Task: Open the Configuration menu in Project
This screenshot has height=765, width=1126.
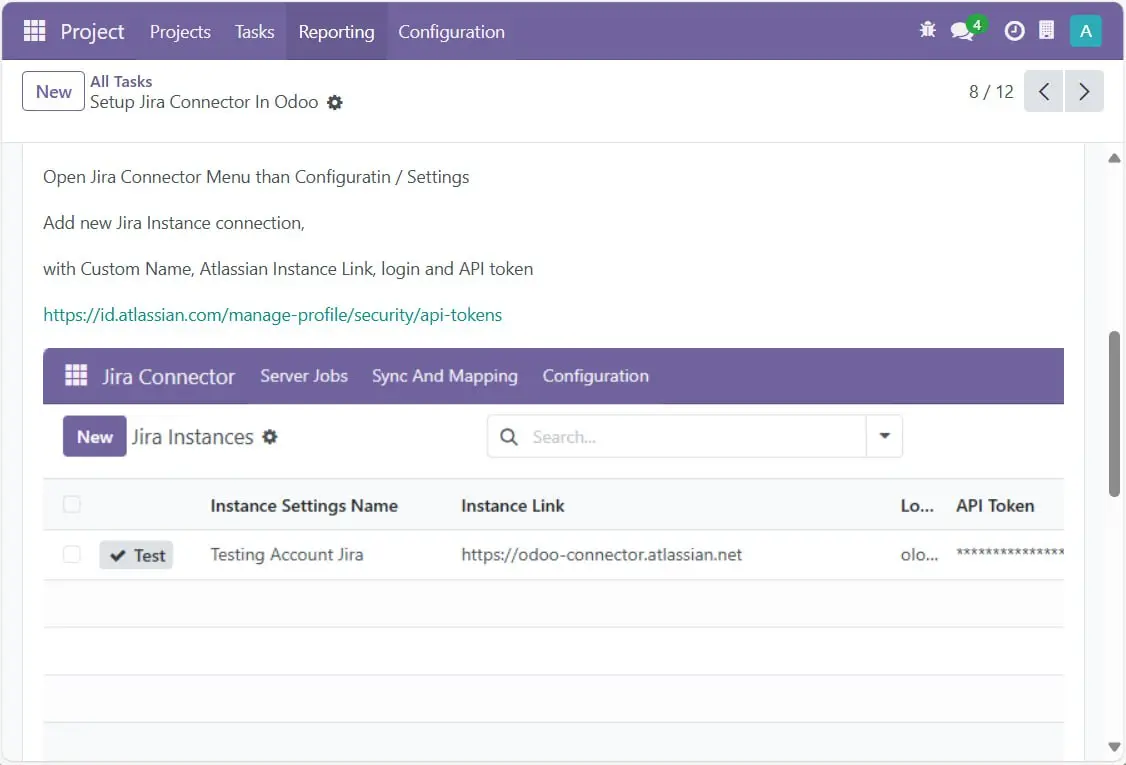Action: pos(451,32)
